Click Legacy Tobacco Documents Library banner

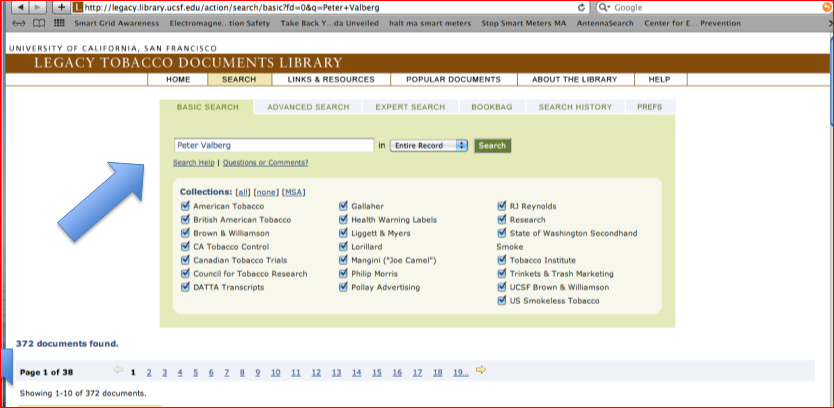[188, 63]
